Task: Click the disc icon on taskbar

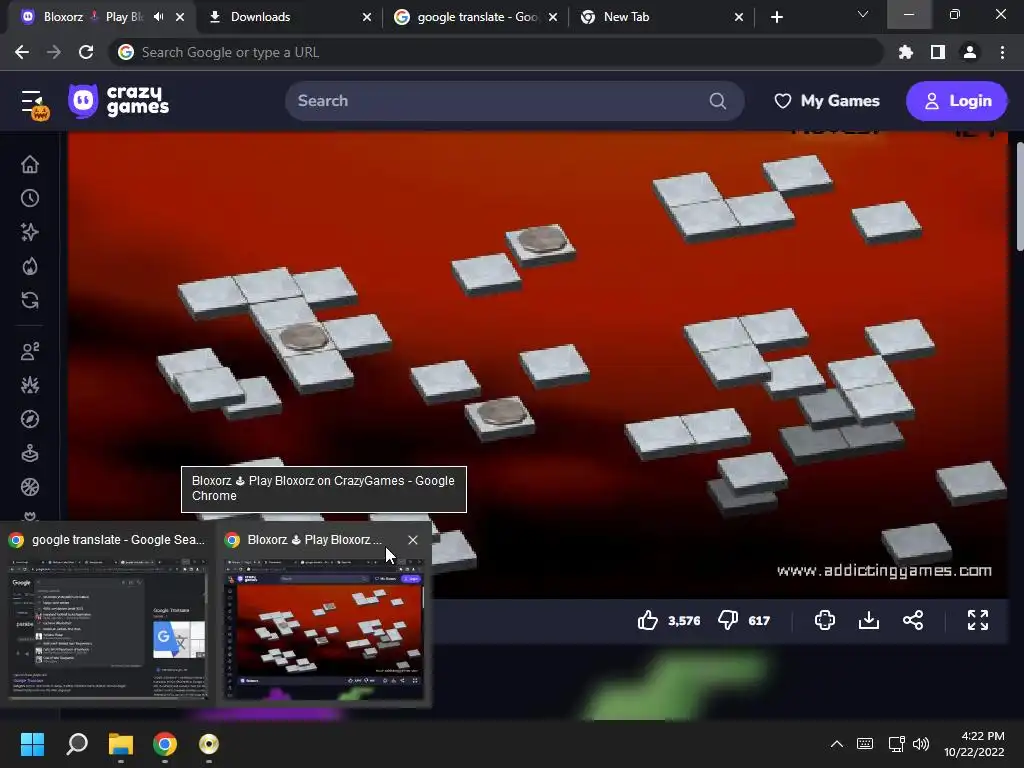Action: pos(209,744)
